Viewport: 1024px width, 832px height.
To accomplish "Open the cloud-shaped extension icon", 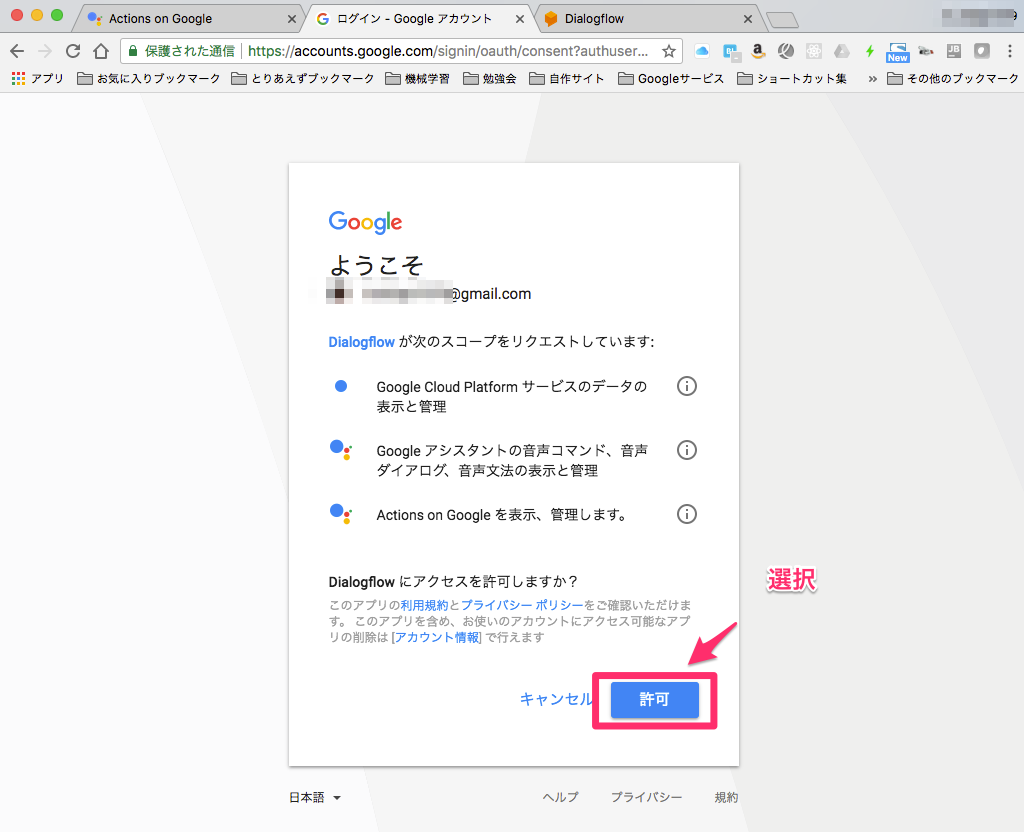I will pyautogui.click(x=702, y=50).
